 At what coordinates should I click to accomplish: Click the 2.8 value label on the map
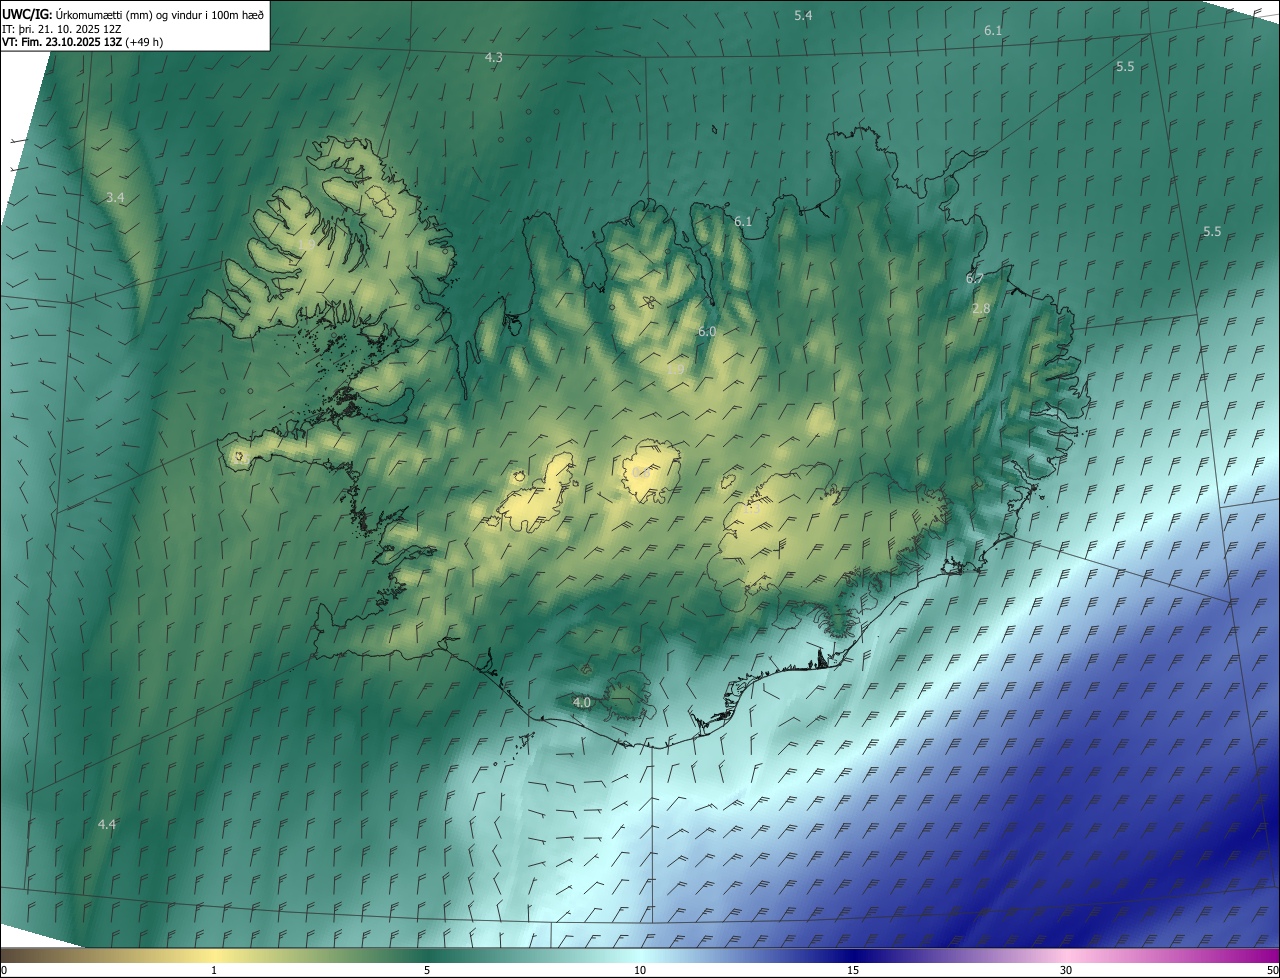[981, 309]
